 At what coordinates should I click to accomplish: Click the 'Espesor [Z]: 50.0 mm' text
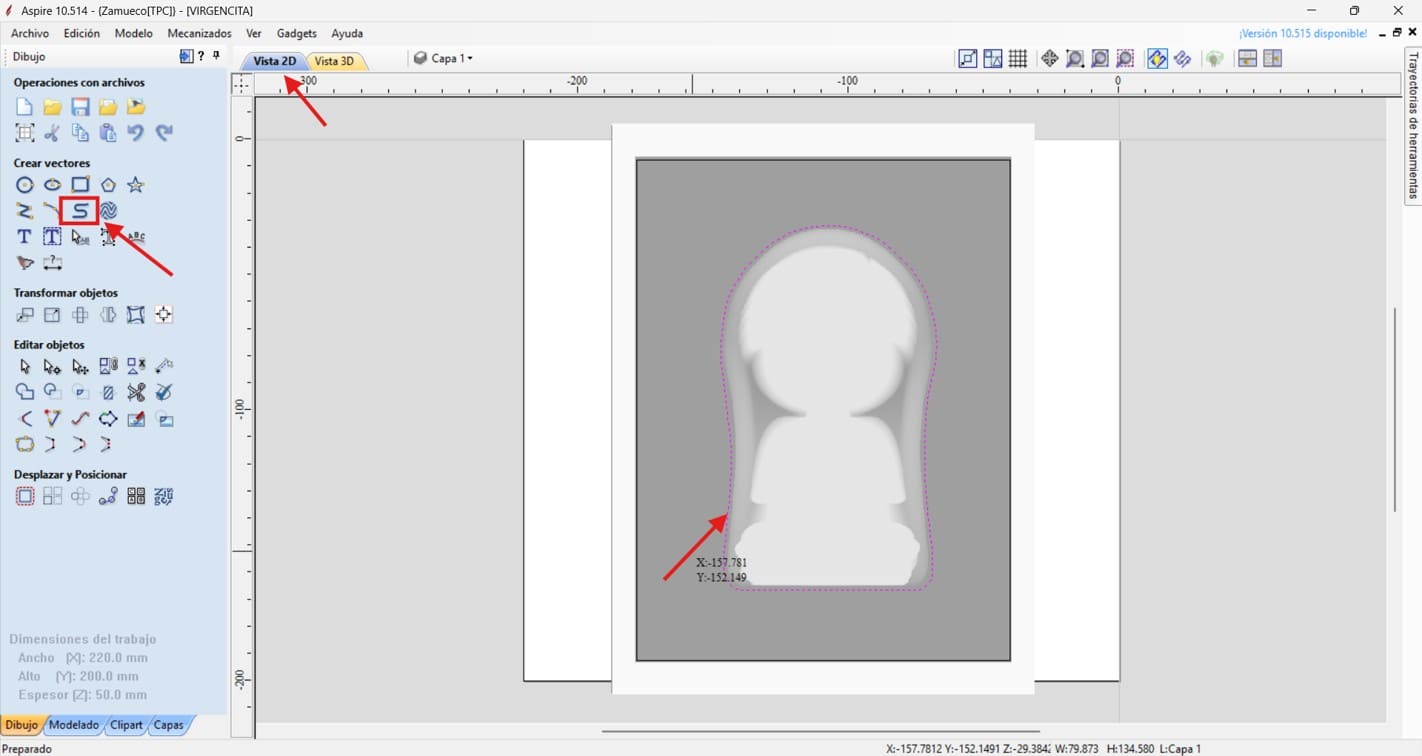(82, 694)
